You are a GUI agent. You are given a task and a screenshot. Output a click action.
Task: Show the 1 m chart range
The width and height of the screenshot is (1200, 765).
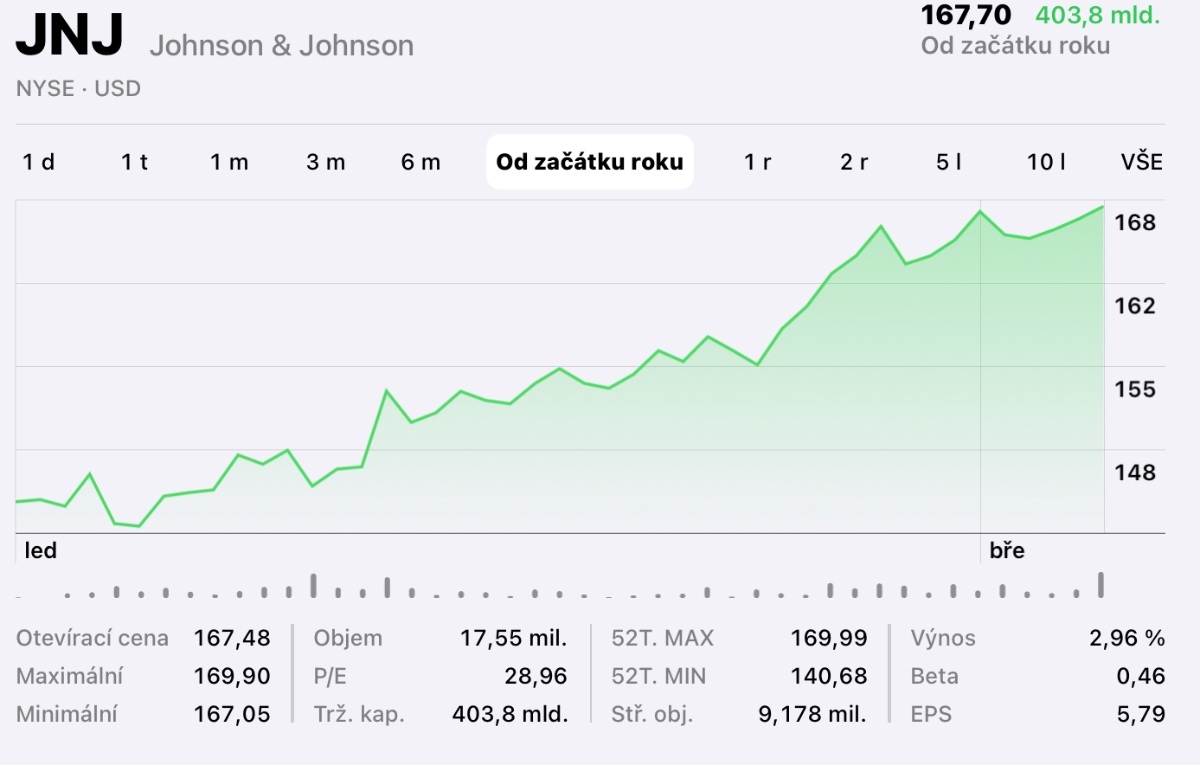pyautogui.click(x=229, y=162)
